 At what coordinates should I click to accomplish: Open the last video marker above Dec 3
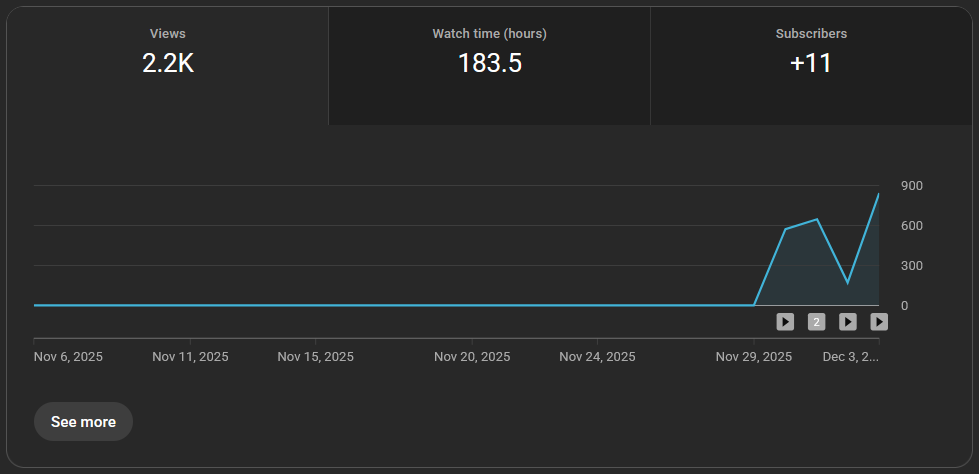point(879,322)
